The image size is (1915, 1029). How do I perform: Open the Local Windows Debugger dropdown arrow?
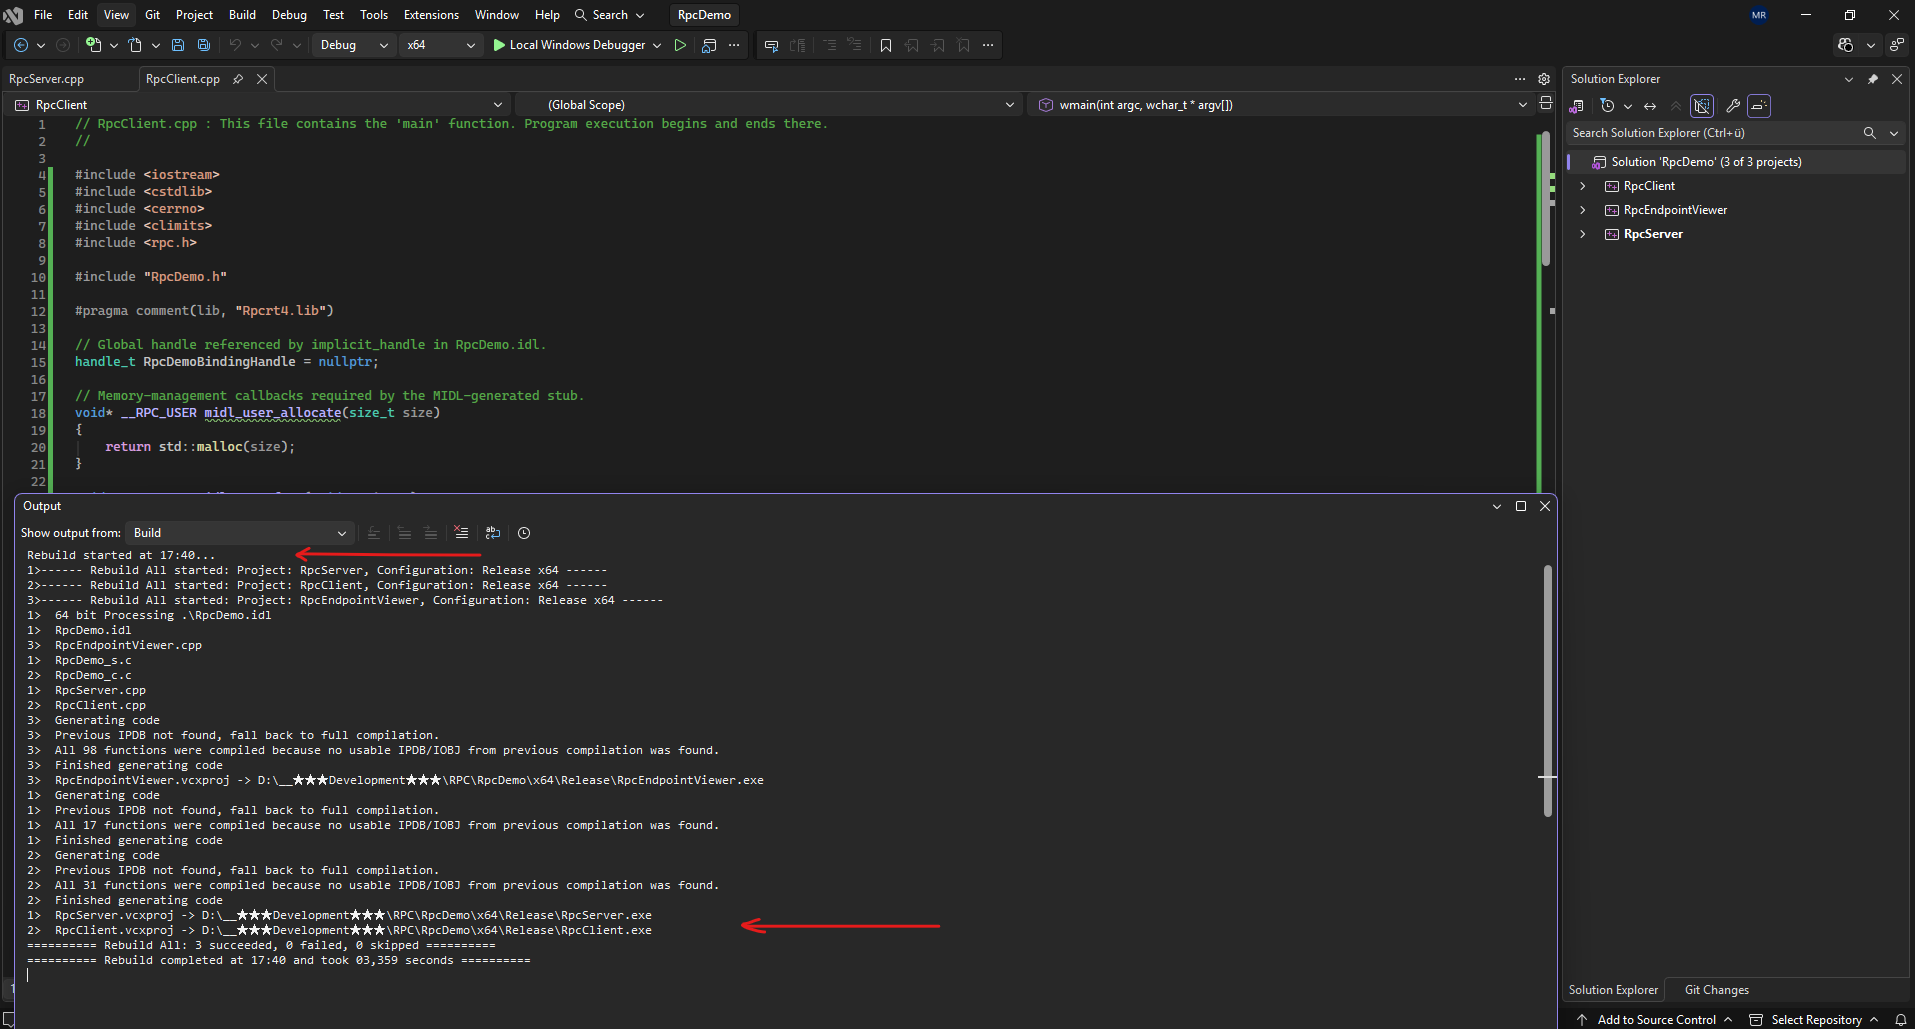point(657,45)
